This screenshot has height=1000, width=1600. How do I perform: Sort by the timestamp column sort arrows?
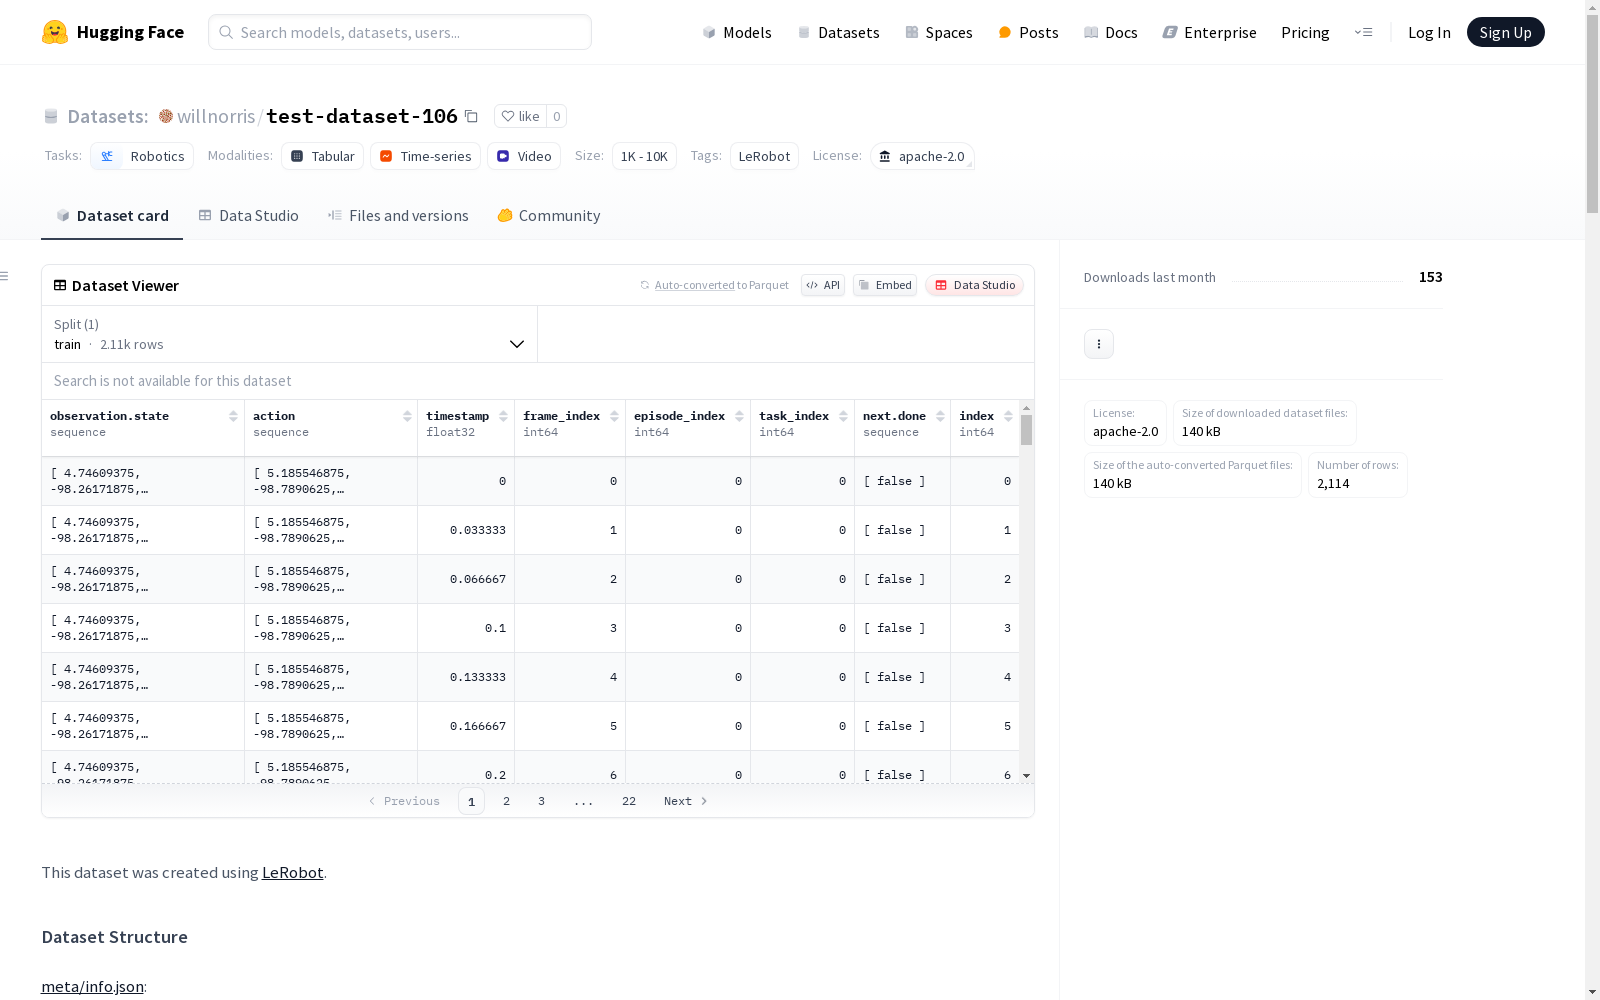pyautogui.click(x=503, y=416)
